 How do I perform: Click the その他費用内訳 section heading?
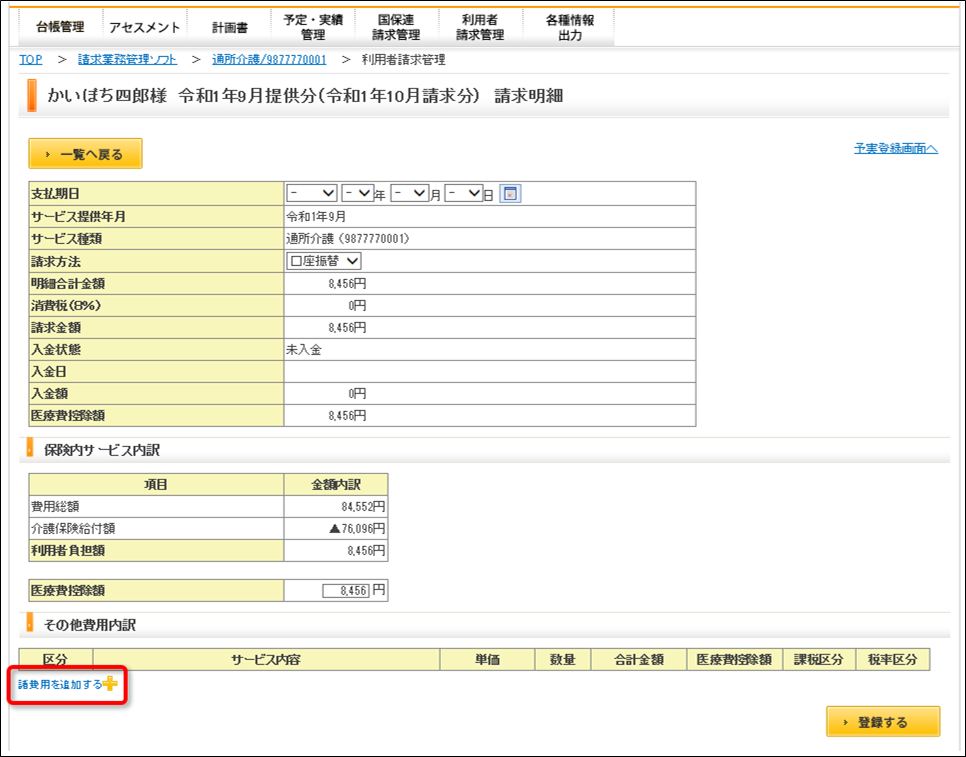[x=90, y=625]
